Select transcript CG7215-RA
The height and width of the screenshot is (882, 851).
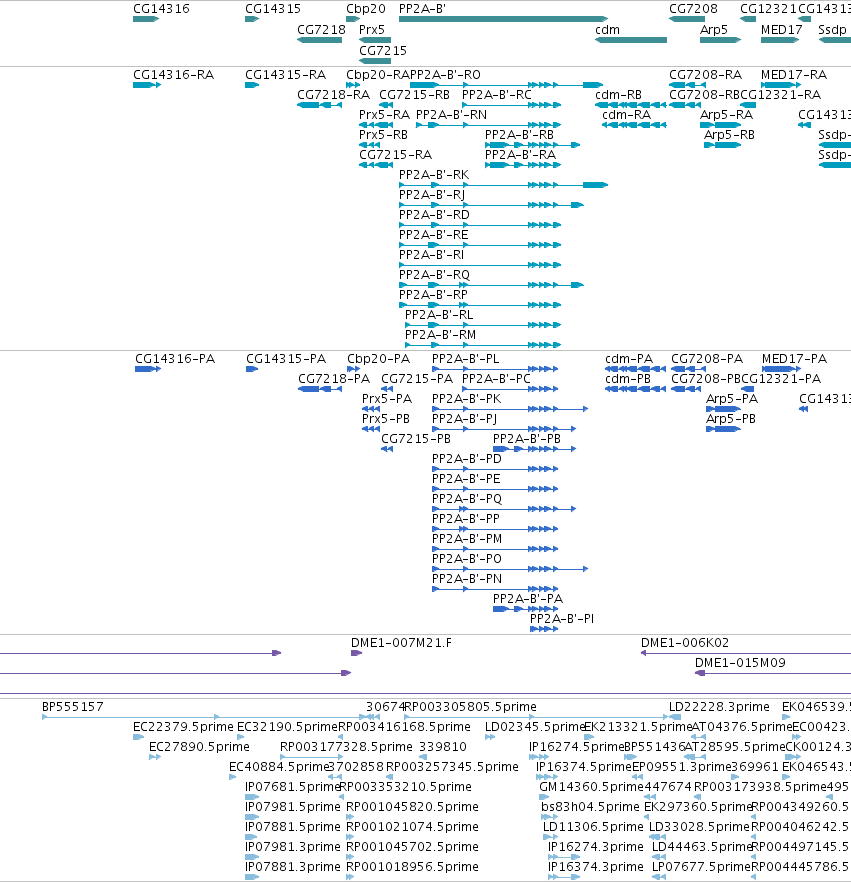point(395,155)
